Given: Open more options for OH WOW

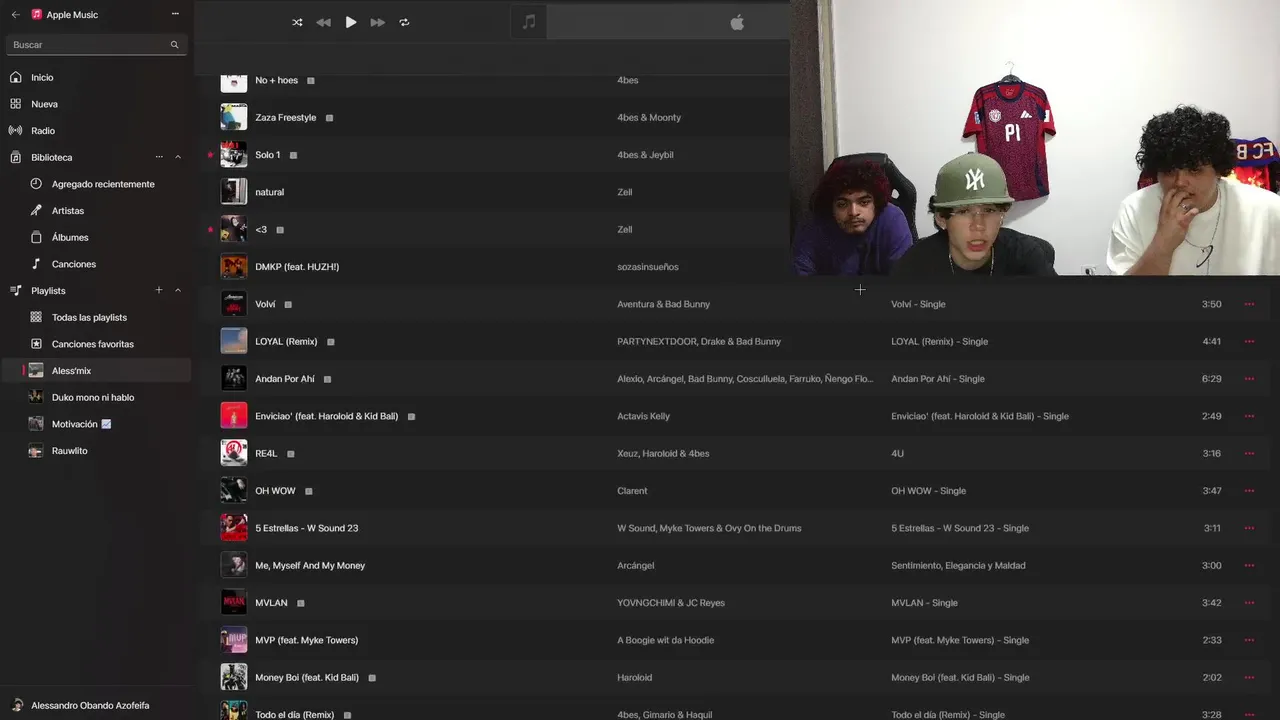Looking at the screenshot, I should point(1249,491).
